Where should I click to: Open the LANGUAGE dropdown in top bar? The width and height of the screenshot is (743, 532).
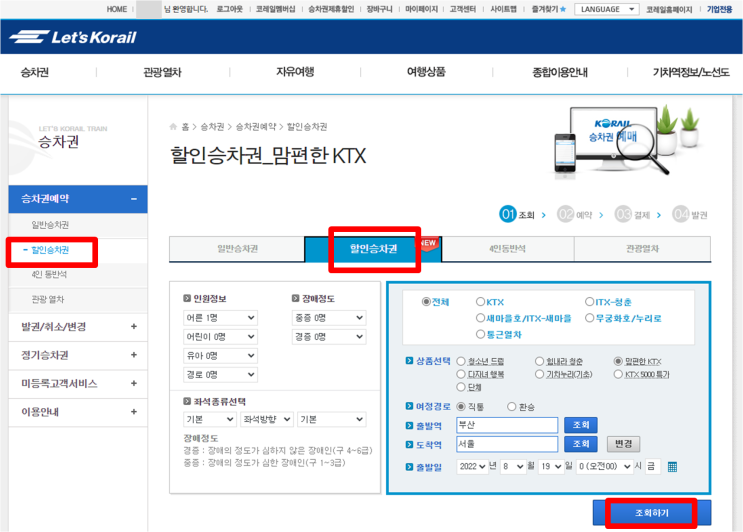pos(607,9)
